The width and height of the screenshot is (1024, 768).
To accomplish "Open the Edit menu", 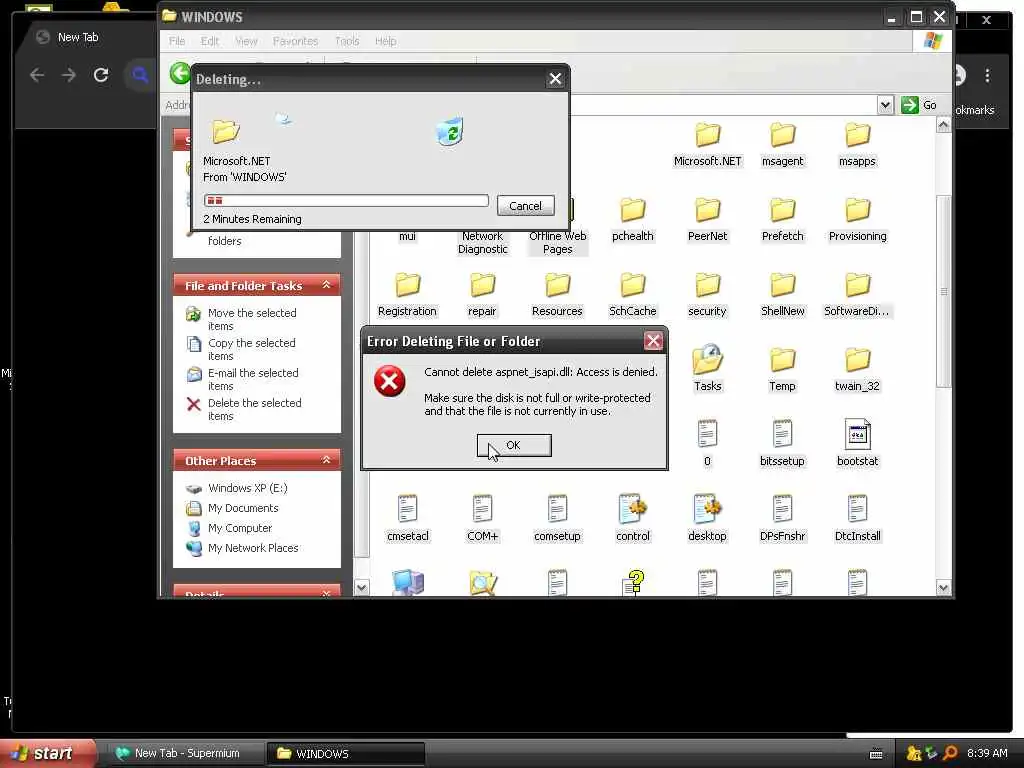I will point(210,41).
